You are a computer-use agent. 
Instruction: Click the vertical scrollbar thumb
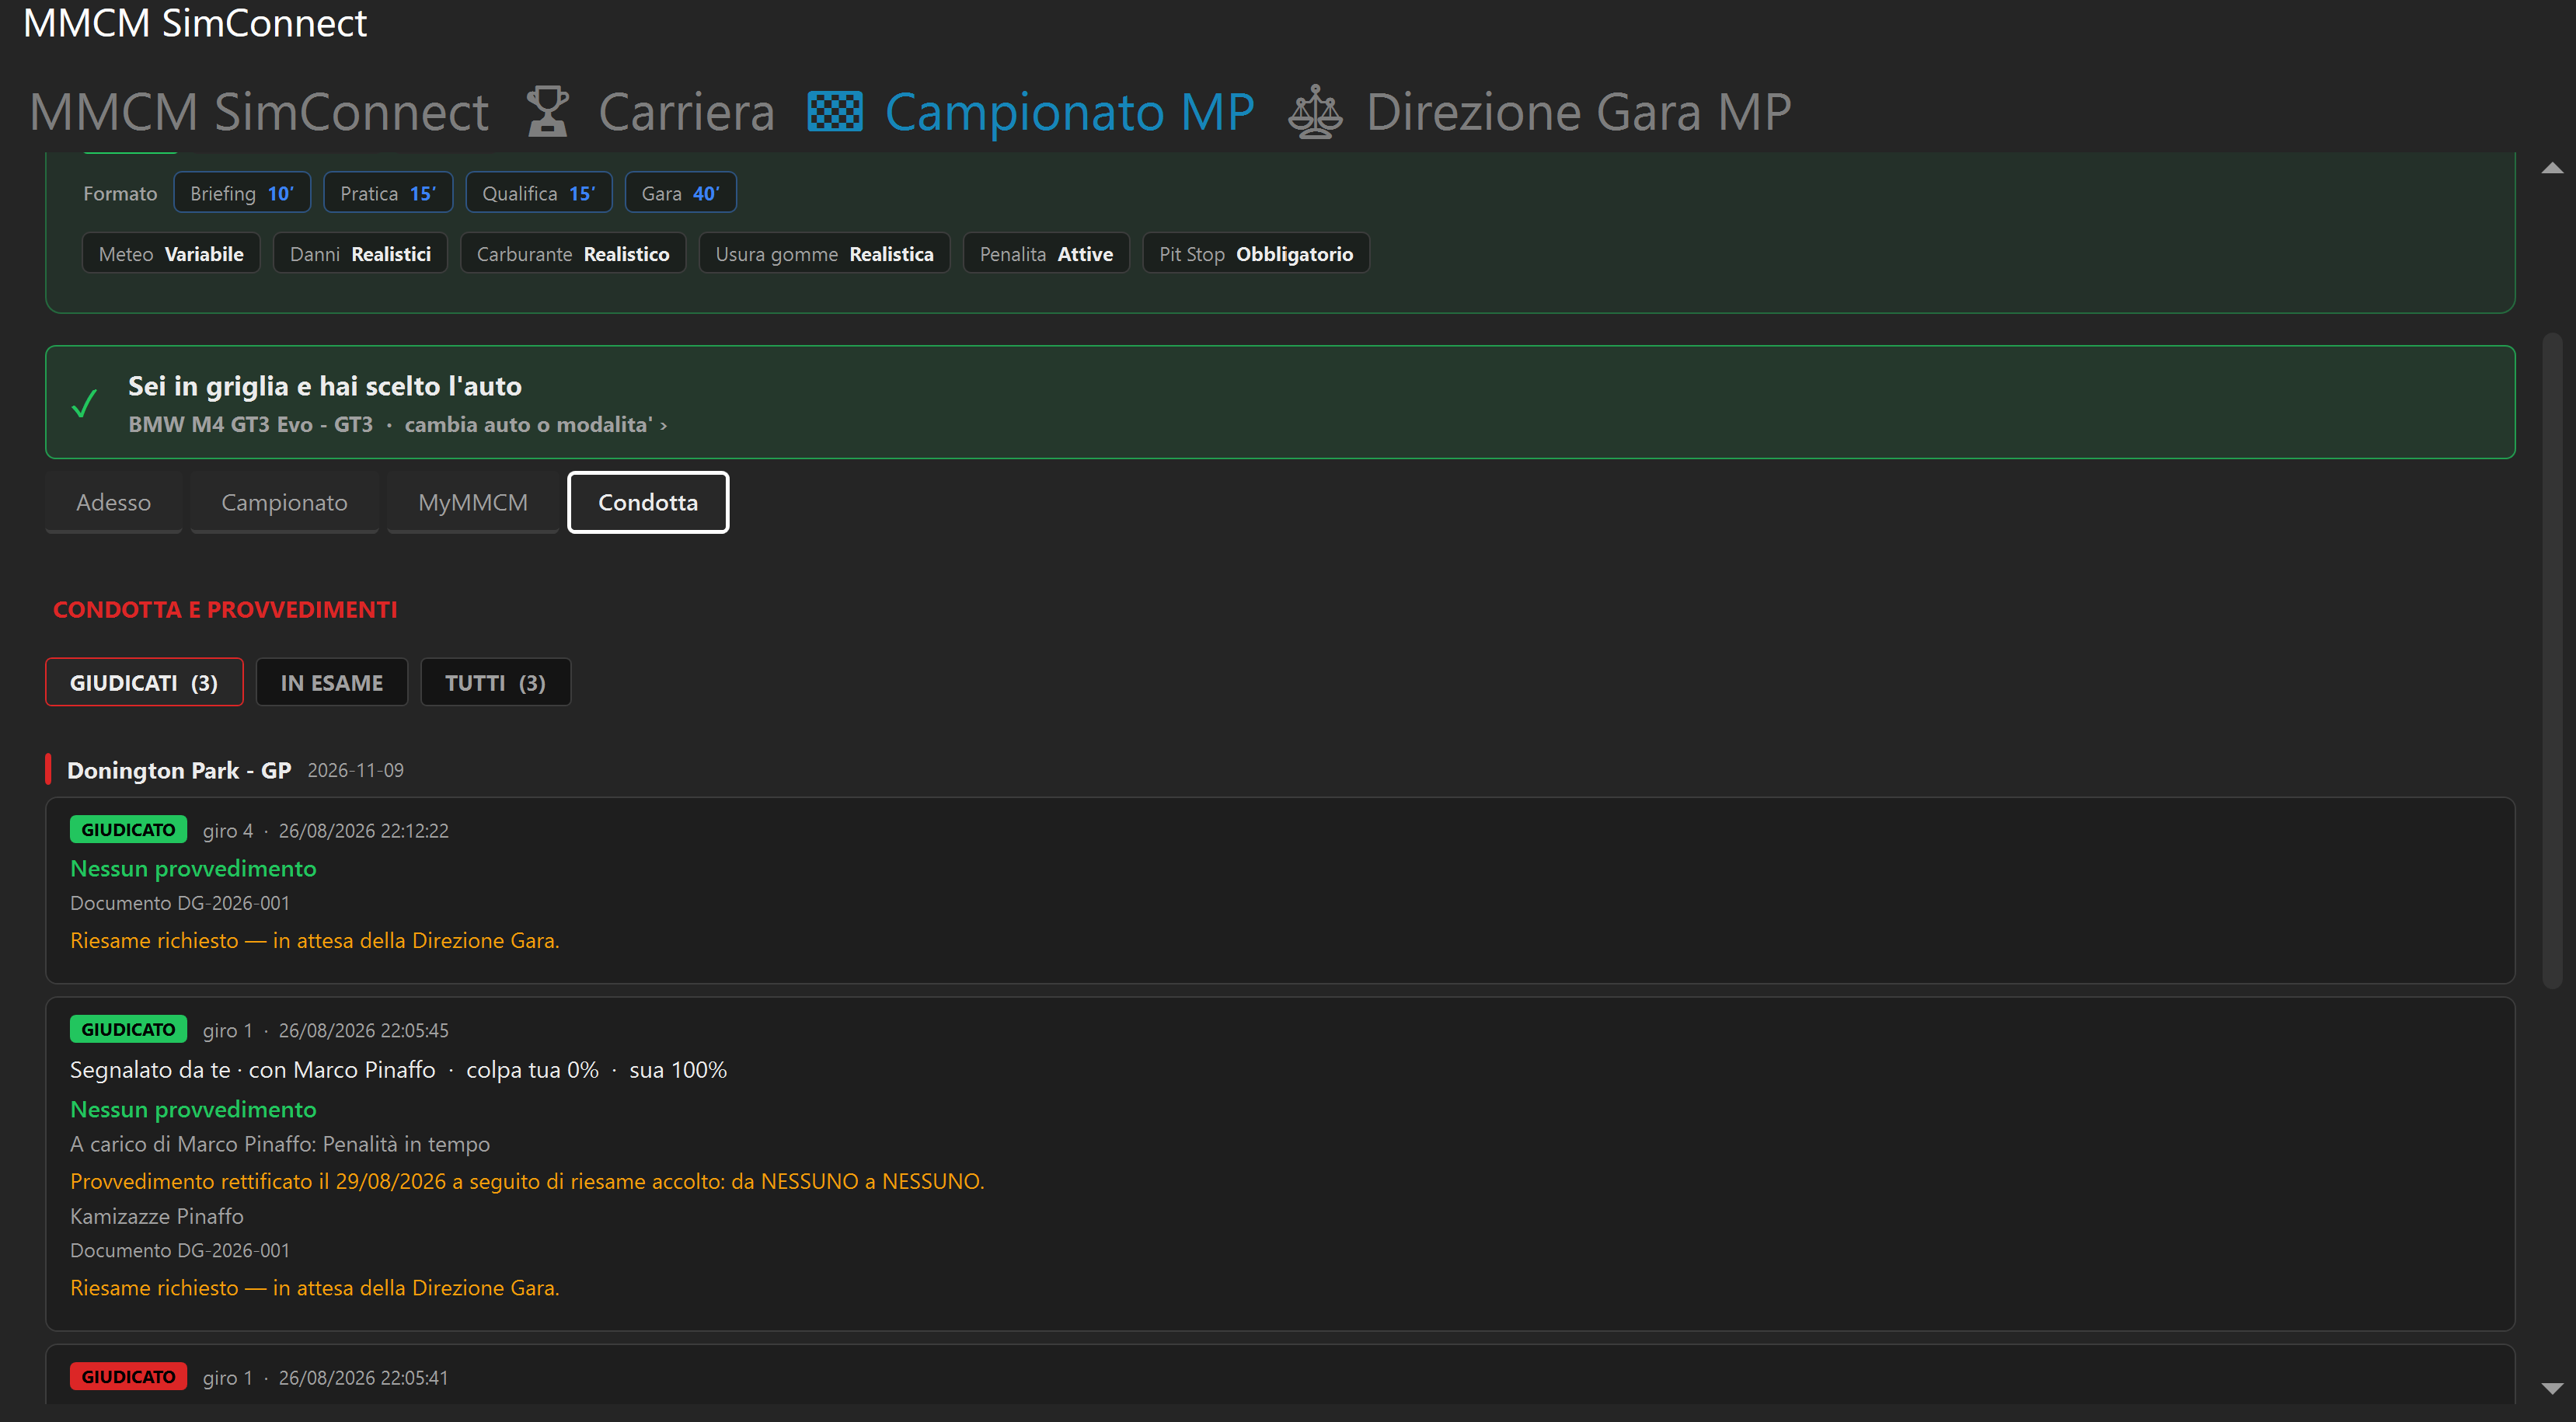pyautogui.click(x=2552, y=660)
